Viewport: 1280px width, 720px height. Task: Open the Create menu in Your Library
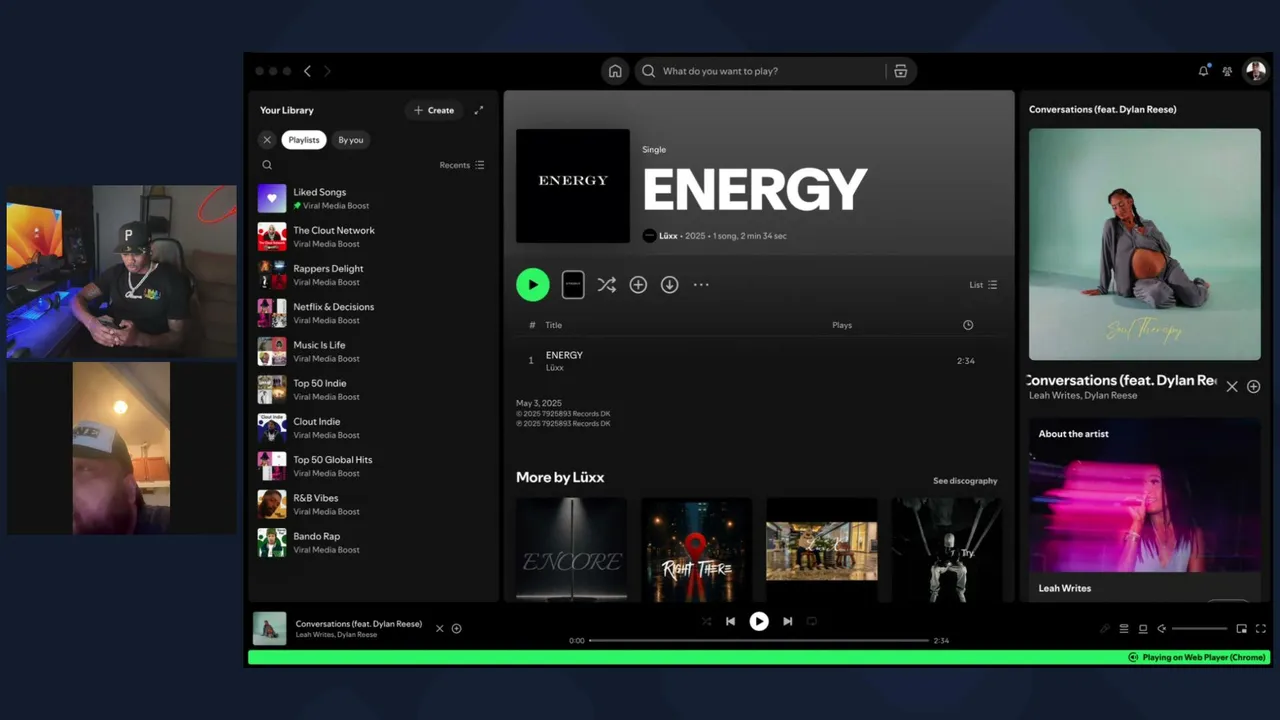434,110
